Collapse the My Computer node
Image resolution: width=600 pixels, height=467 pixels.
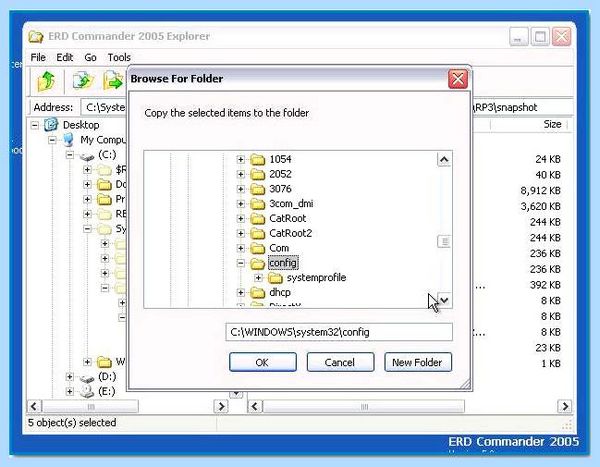[x=52, y=140]
